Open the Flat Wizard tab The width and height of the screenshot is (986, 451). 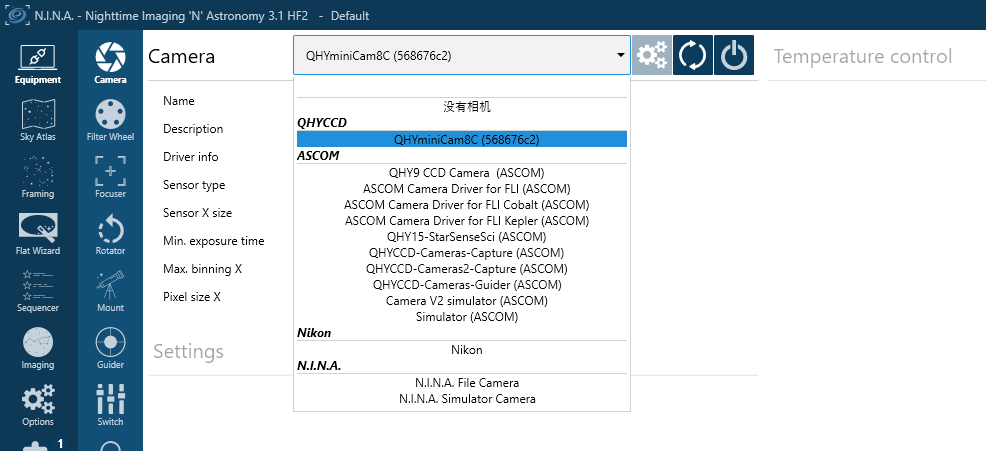click(38, 234)
